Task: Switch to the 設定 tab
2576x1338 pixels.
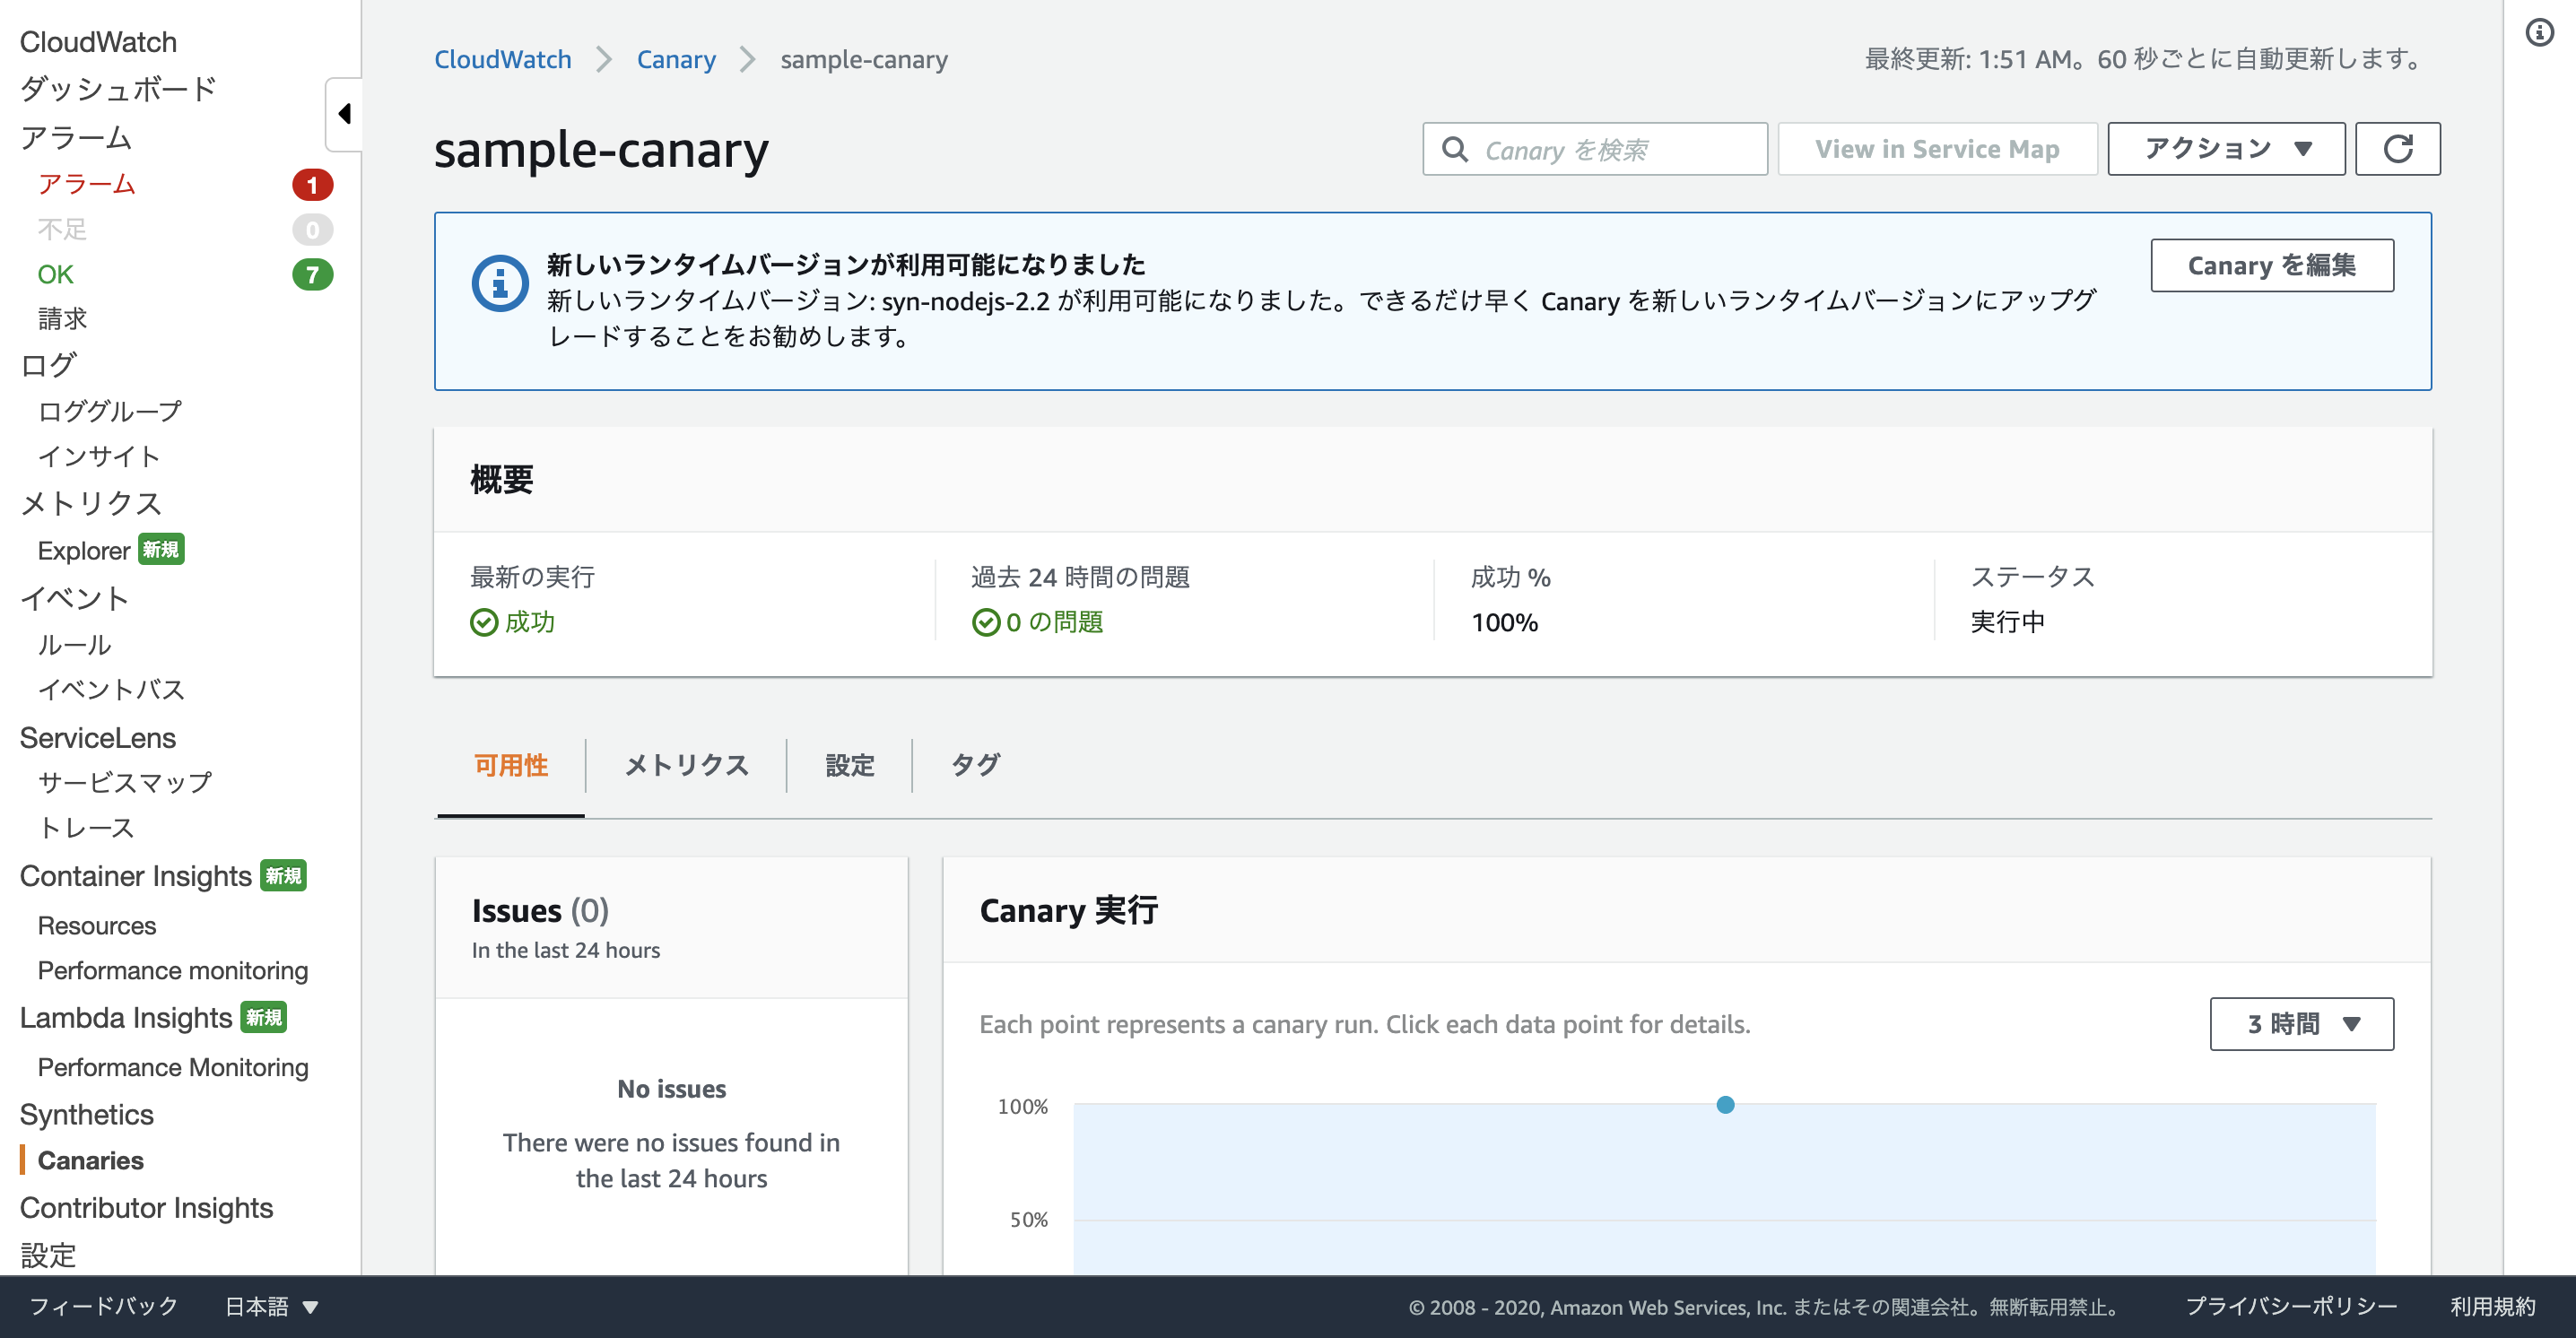Action: point(849,765)
